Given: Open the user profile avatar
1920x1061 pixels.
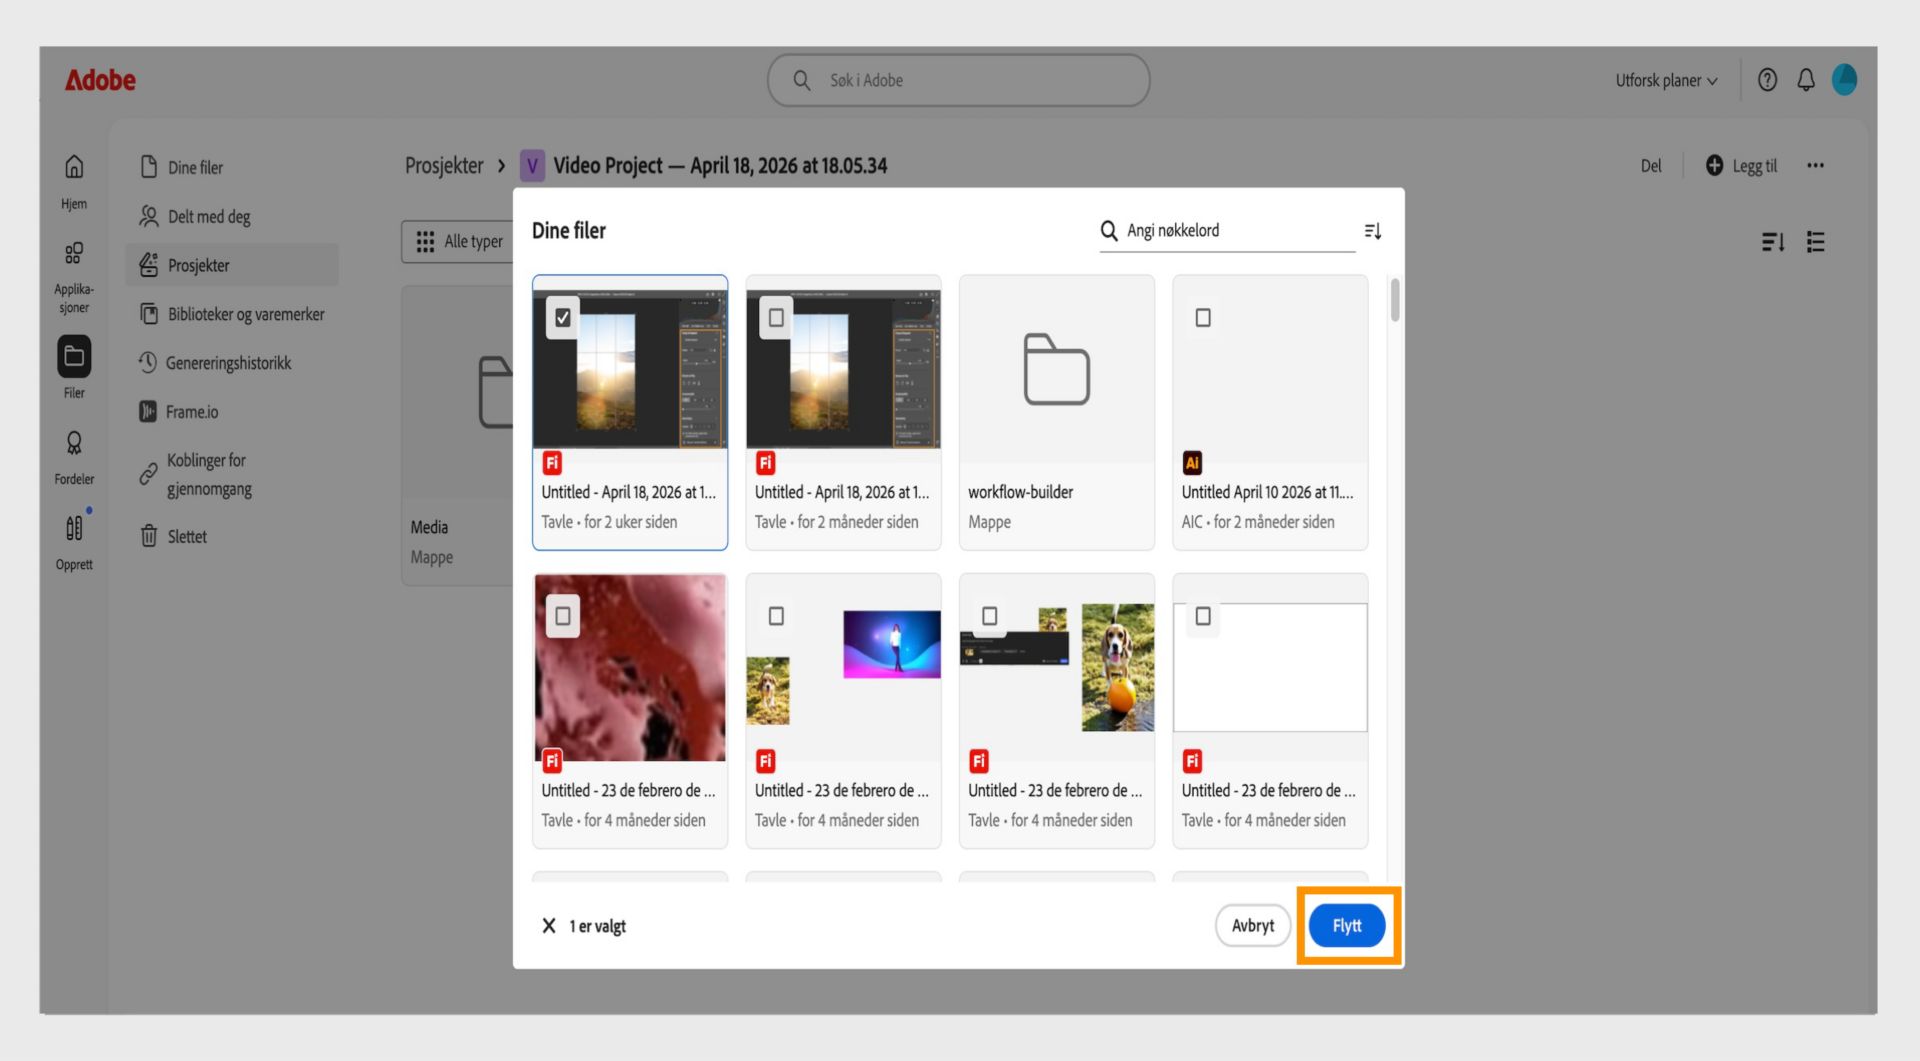Looking at the screenshot, I should point(1844,80).
